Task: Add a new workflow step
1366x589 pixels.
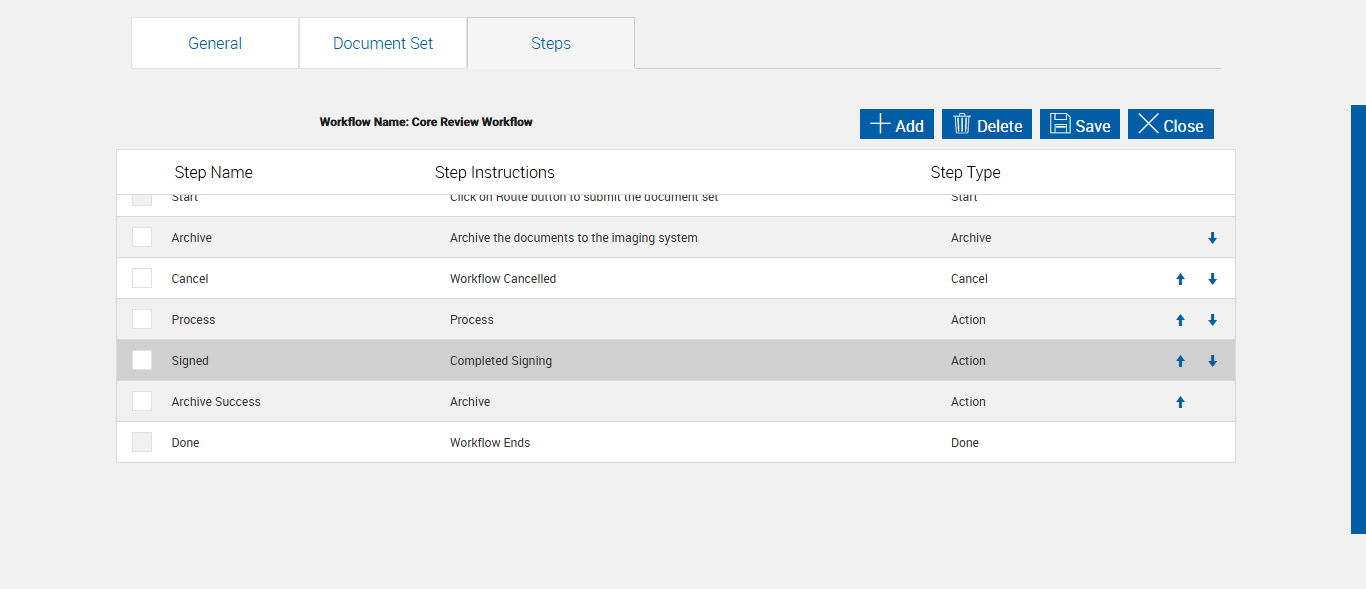Action: coord(897,125)
